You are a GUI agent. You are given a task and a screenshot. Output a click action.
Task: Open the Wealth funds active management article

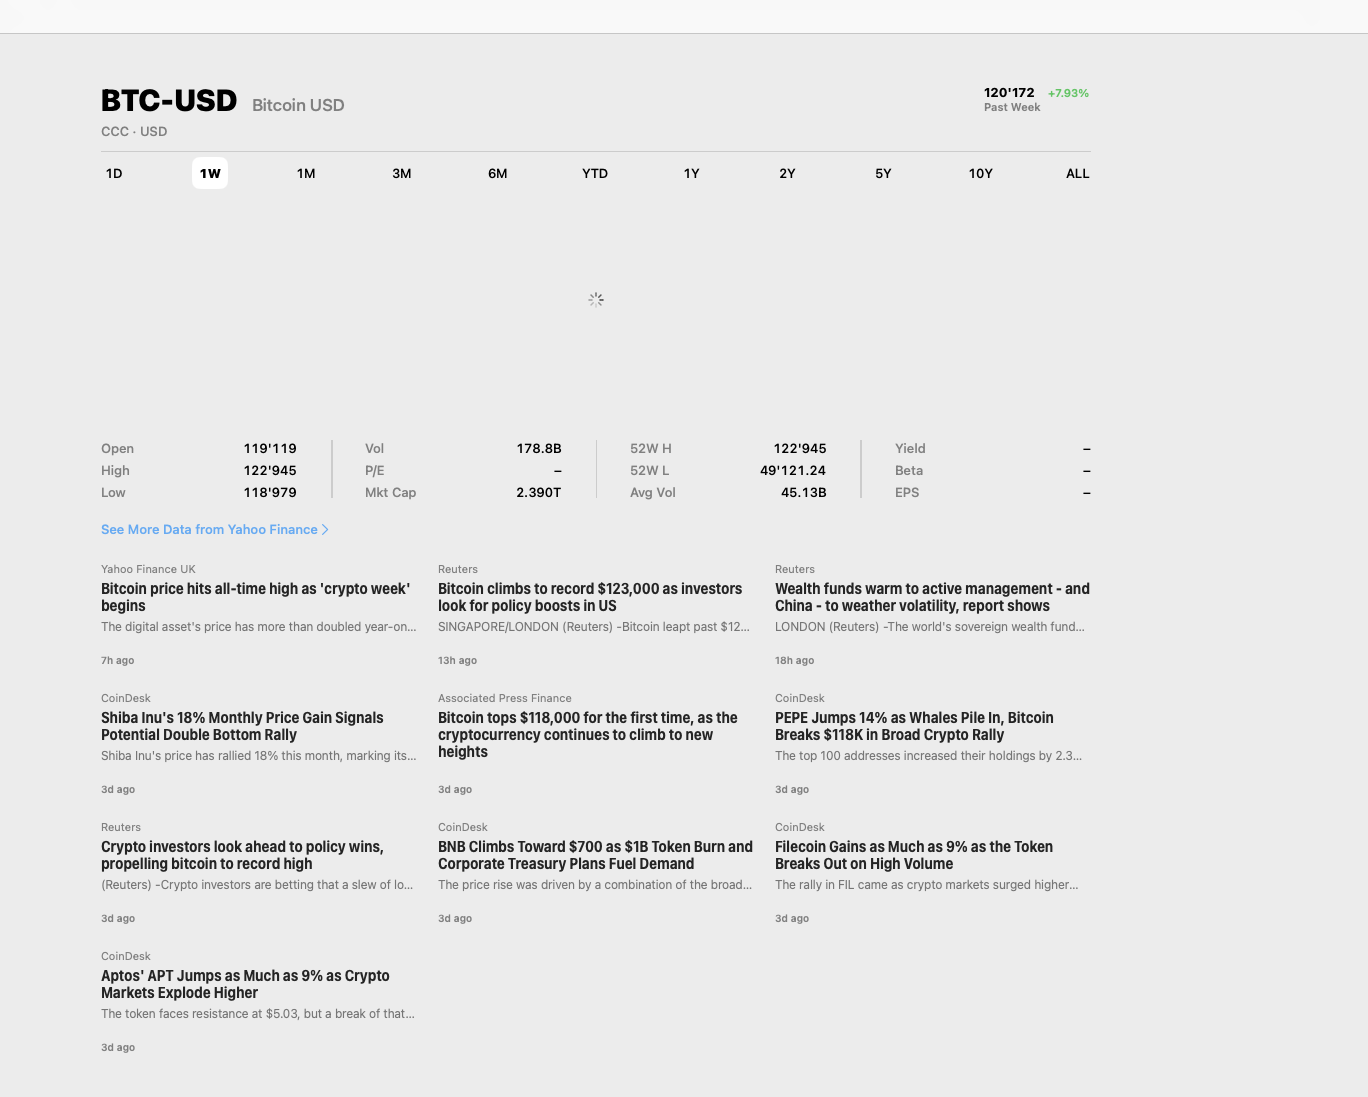click(x=931, y=597)
